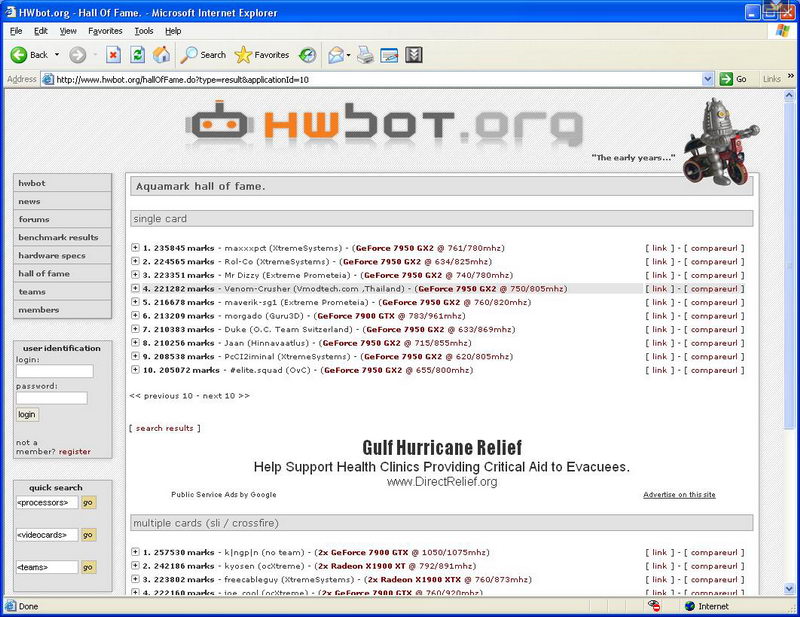The image size is (800, 617).
Task: Click the login button
Action: 27,414
